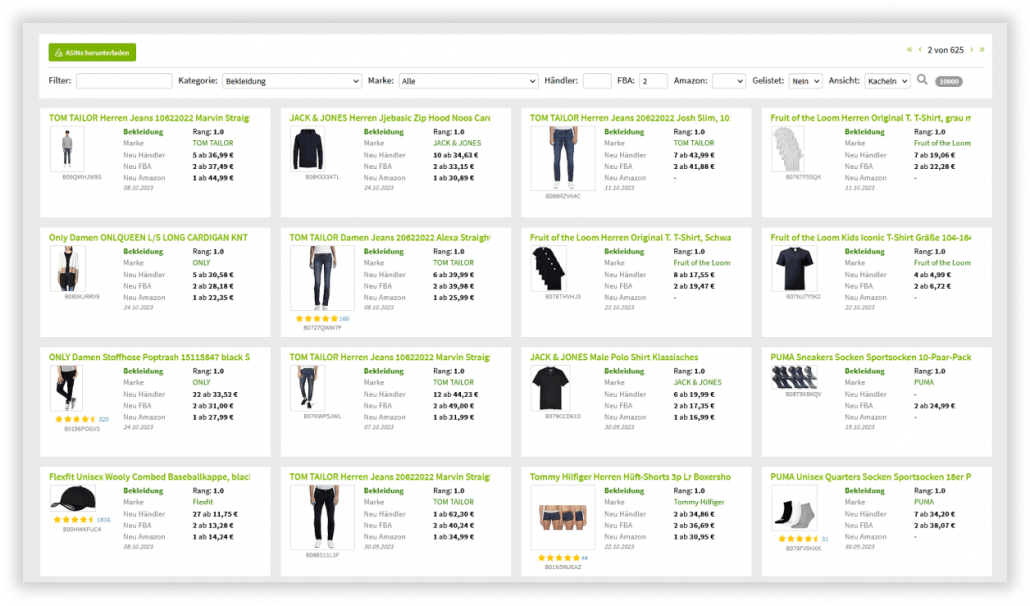This screenshot has width=1030, height=606.
Task: Click the 10000 badge beside search
Action: (x=949, y=81)
